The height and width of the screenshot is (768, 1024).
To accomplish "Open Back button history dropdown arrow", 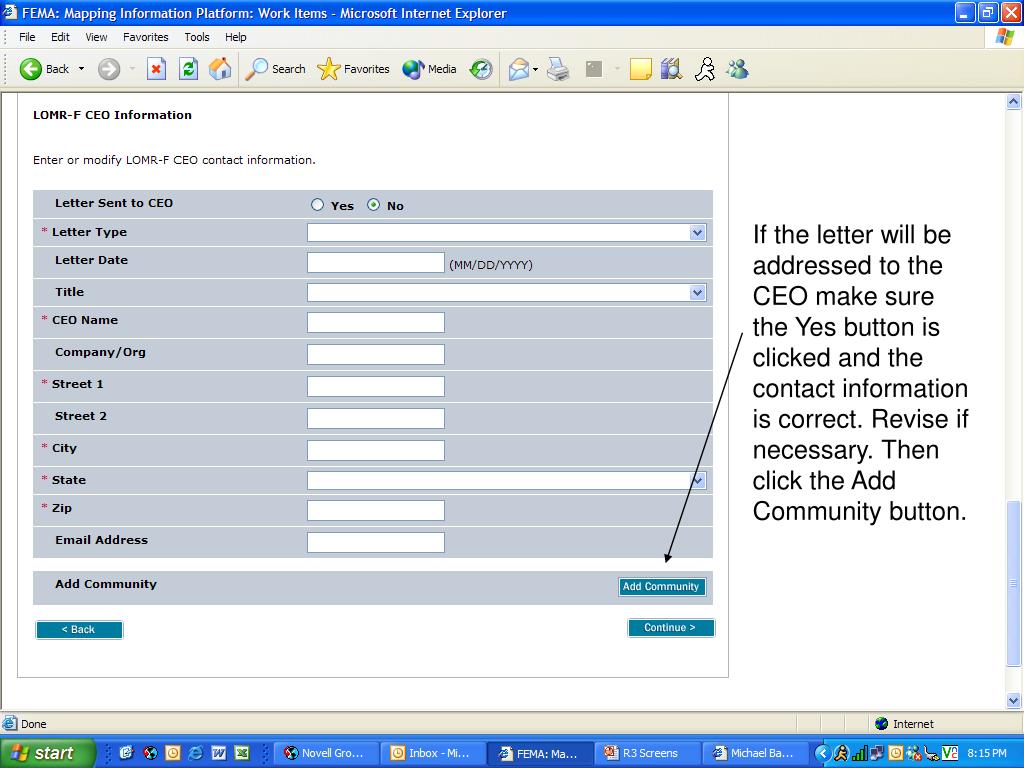I will tap(82, 69).
